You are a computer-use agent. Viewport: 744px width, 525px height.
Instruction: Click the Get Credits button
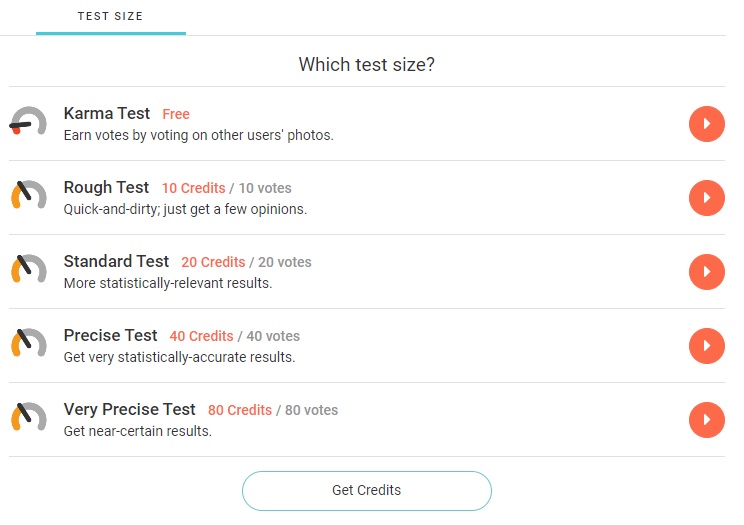tap(367, 491)
